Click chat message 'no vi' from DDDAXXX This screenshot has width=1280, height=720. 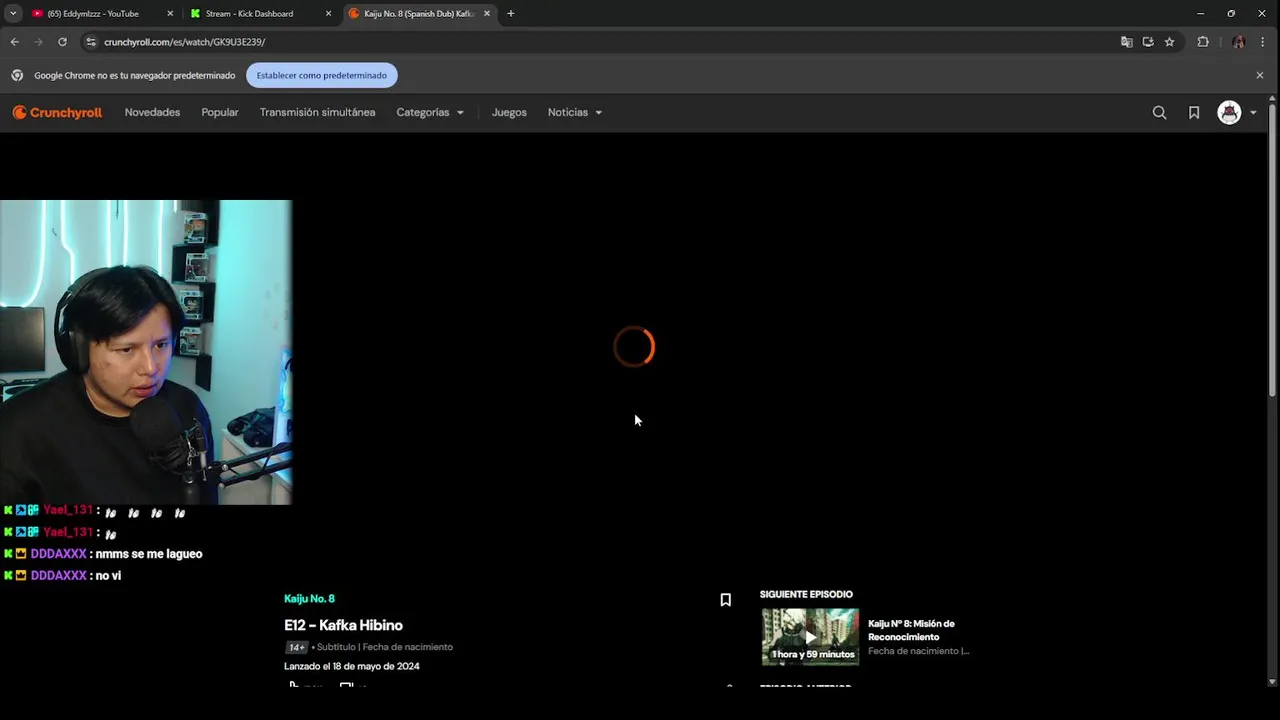108,576
